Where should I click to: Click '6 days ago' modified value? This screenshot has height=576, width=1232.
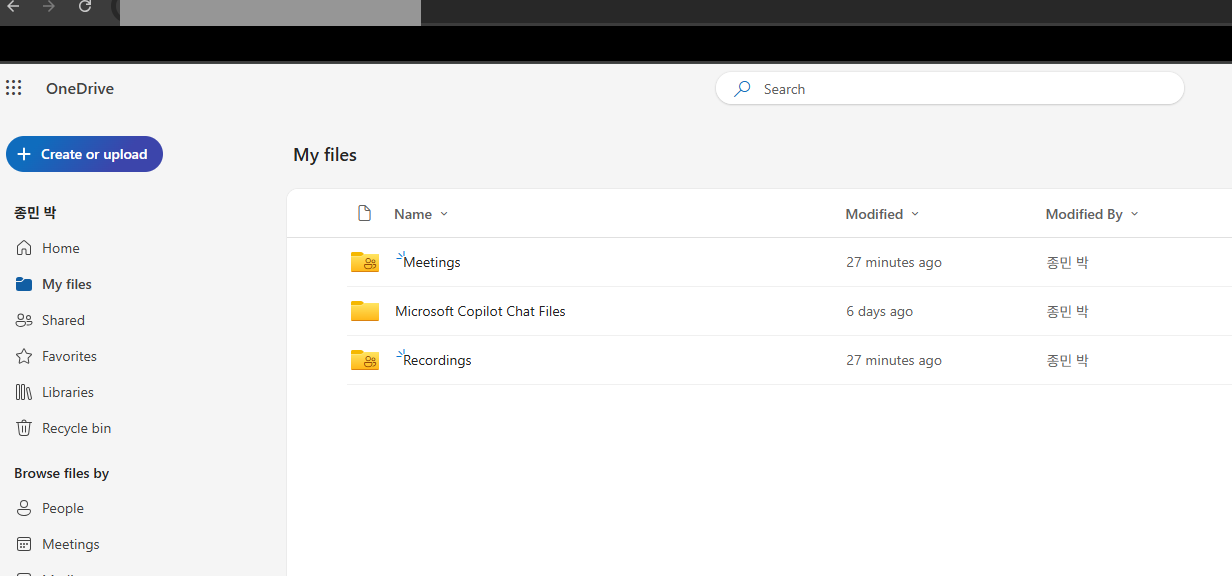[x=879, y=311]
